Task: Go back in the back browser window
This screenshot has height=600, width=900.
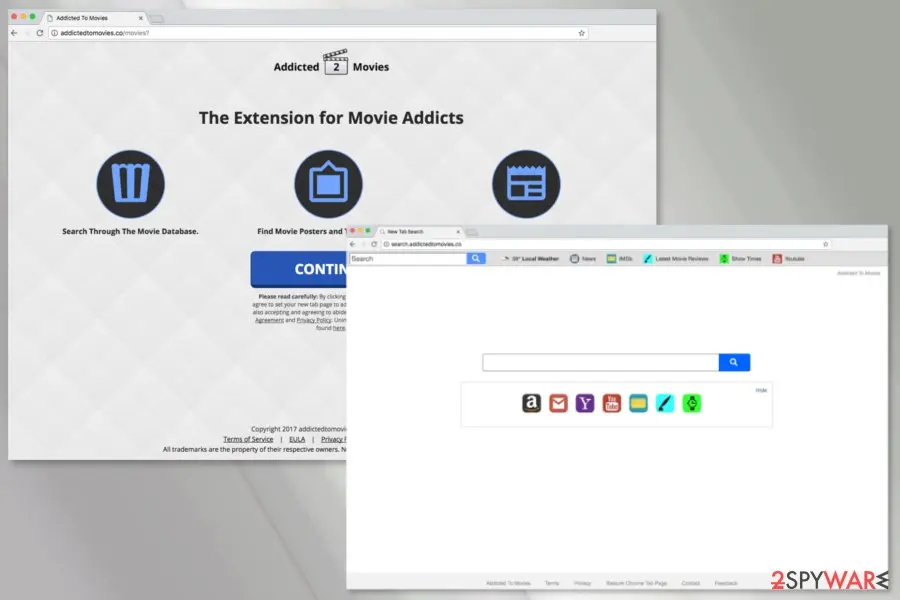Action: (14, 33)
